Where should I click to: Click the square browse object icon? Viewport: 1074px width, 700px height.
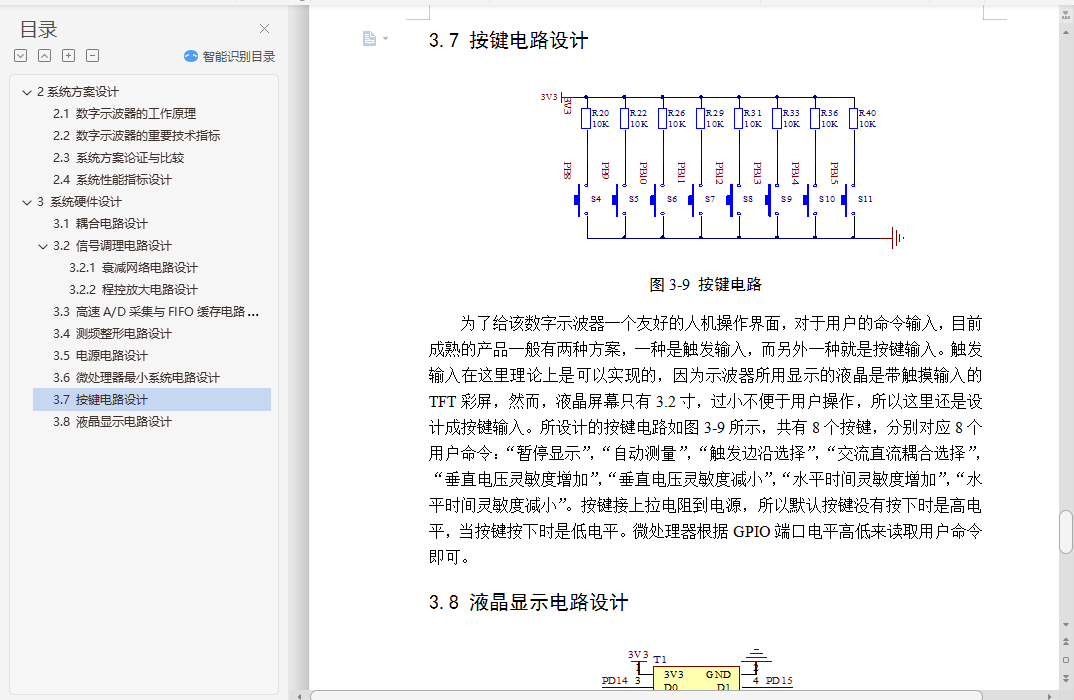1066,660
